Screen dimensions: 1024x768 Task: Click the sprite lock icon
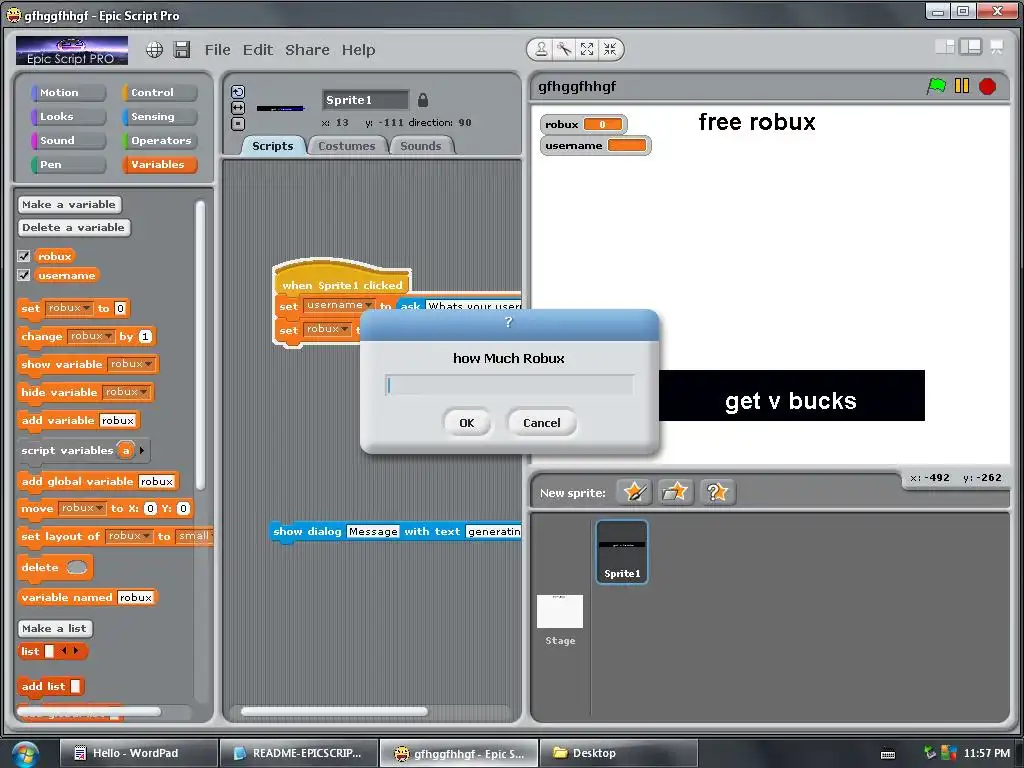pyautogui.click(x=423, y=100)
